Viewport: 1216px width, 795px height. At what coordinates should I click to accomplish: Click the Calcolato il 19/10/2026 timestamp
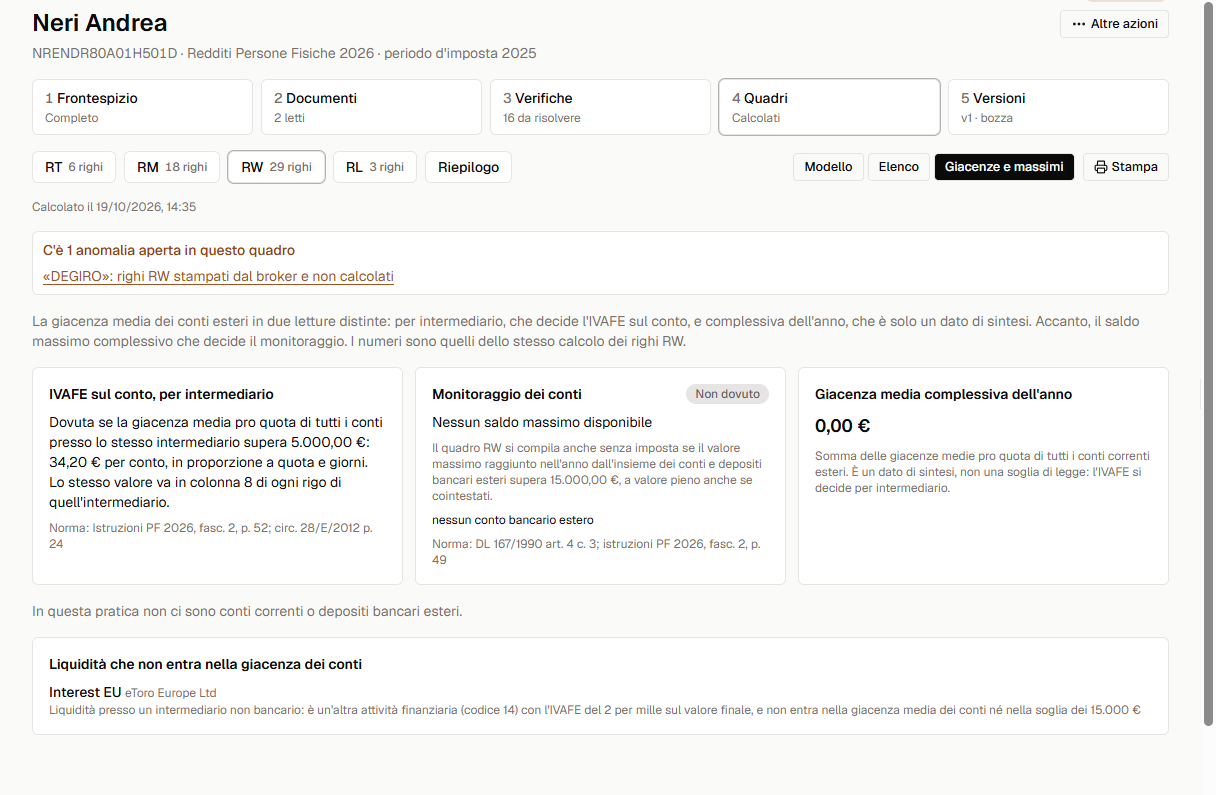(114, 207)
